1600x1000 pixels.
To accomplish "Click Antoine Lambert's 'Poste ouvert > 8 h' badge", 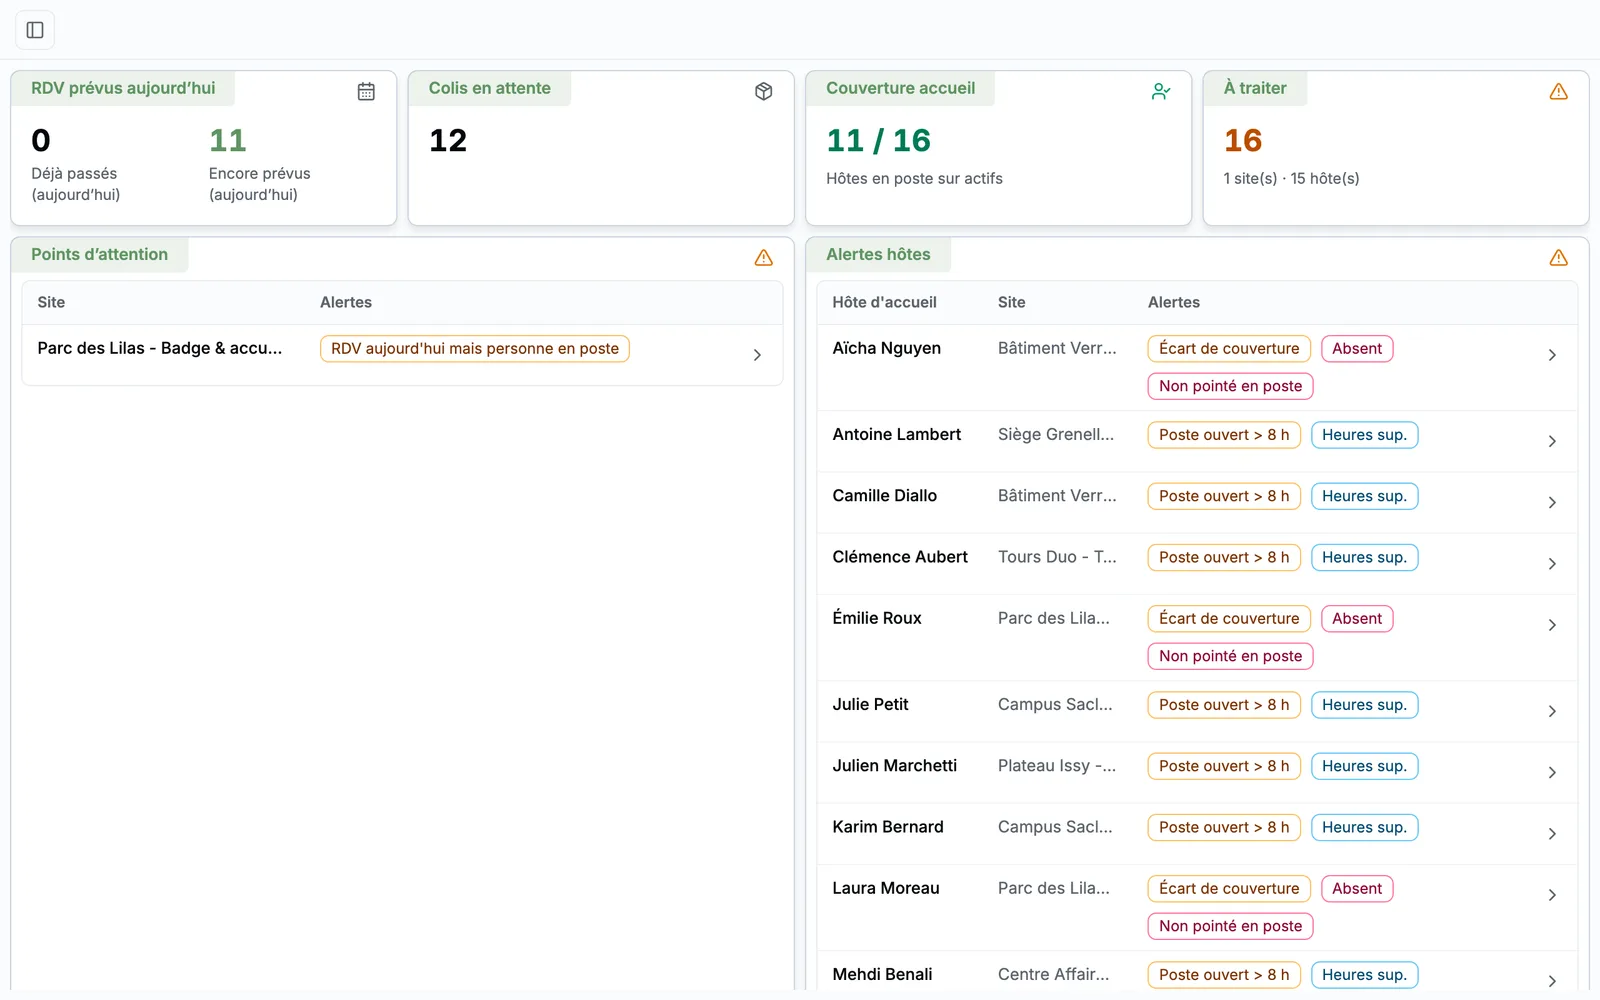I will click(x=1224, y=435).
